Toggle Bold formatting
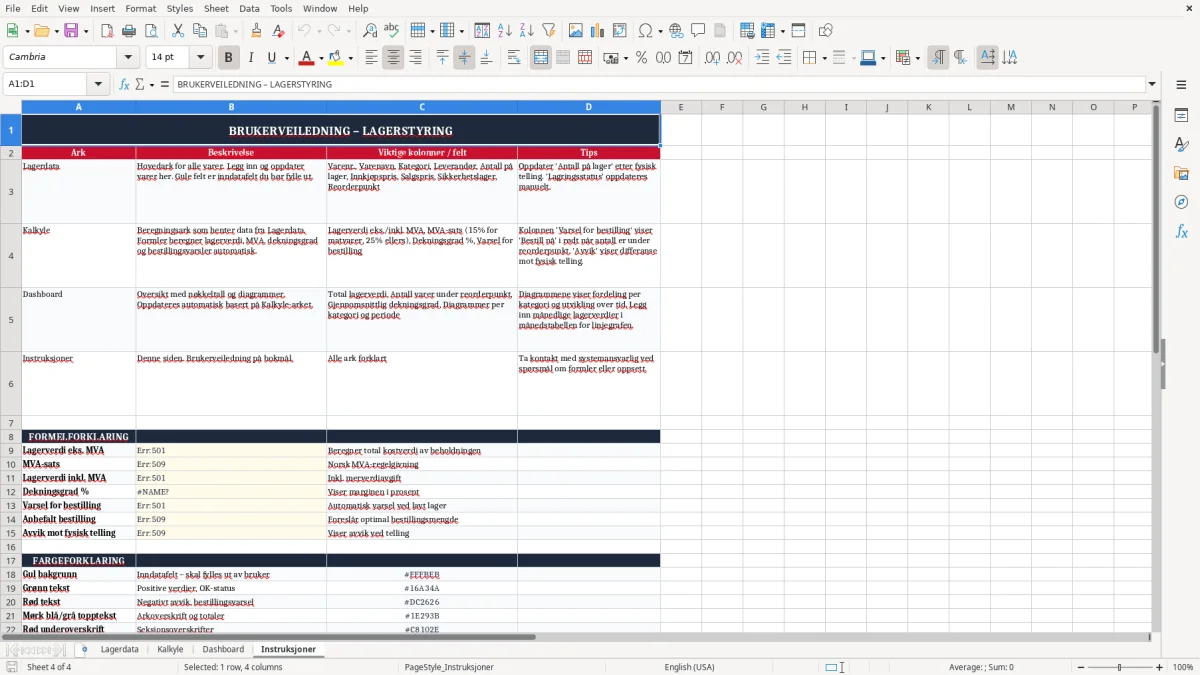Viewport: 1200px width, 675px height. [x=229, y=58]
